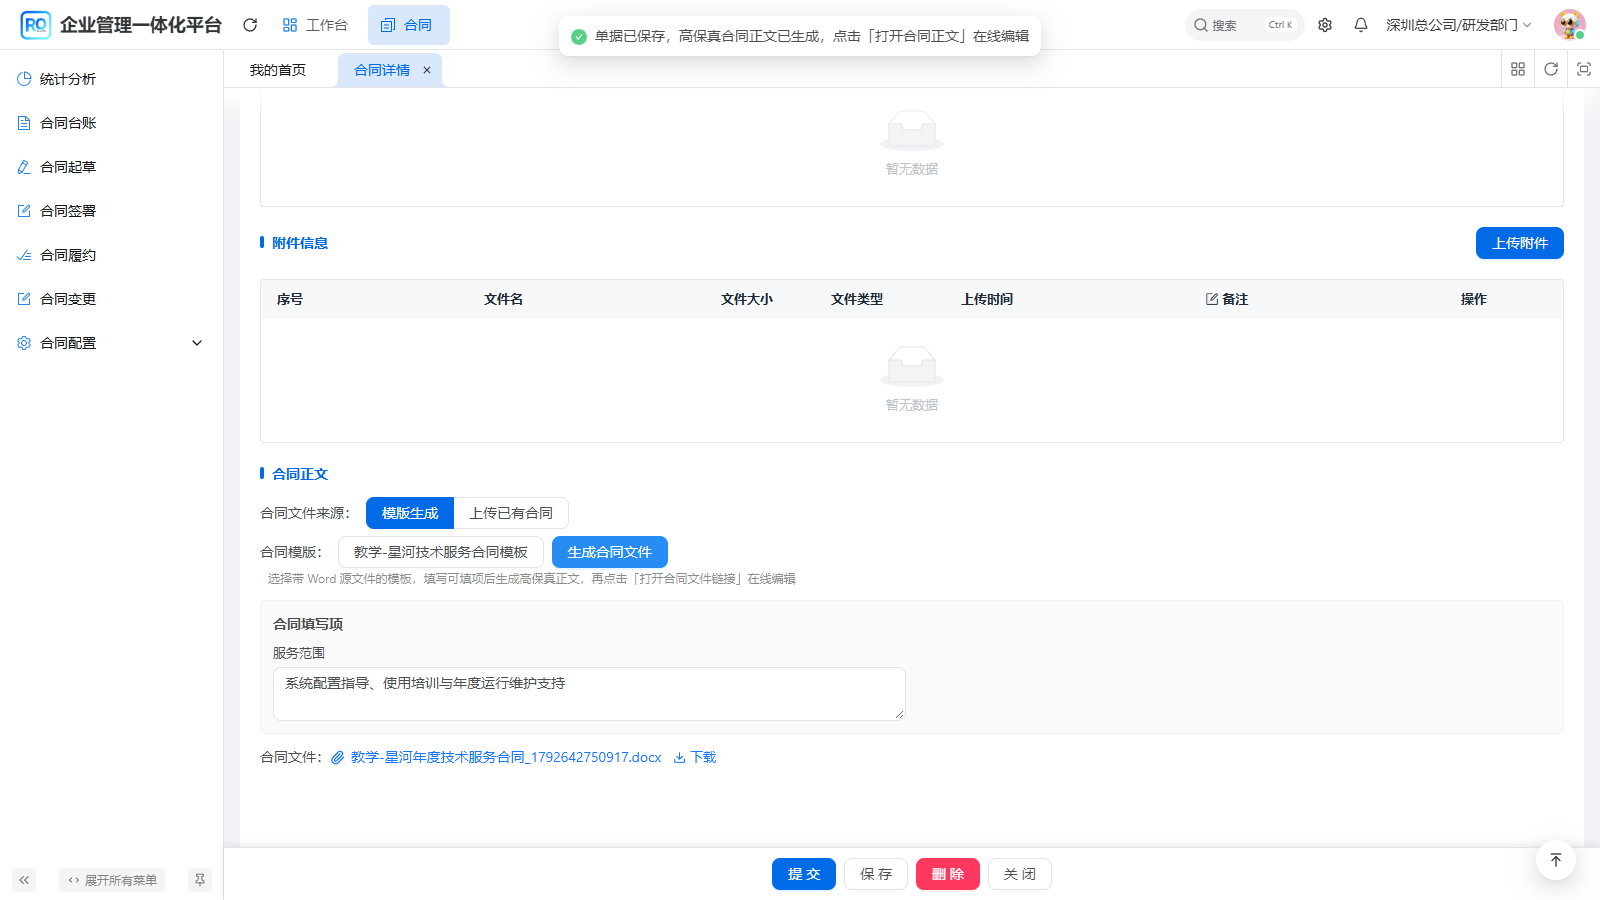Switch to 我的首页 tab

pos(278,70)
